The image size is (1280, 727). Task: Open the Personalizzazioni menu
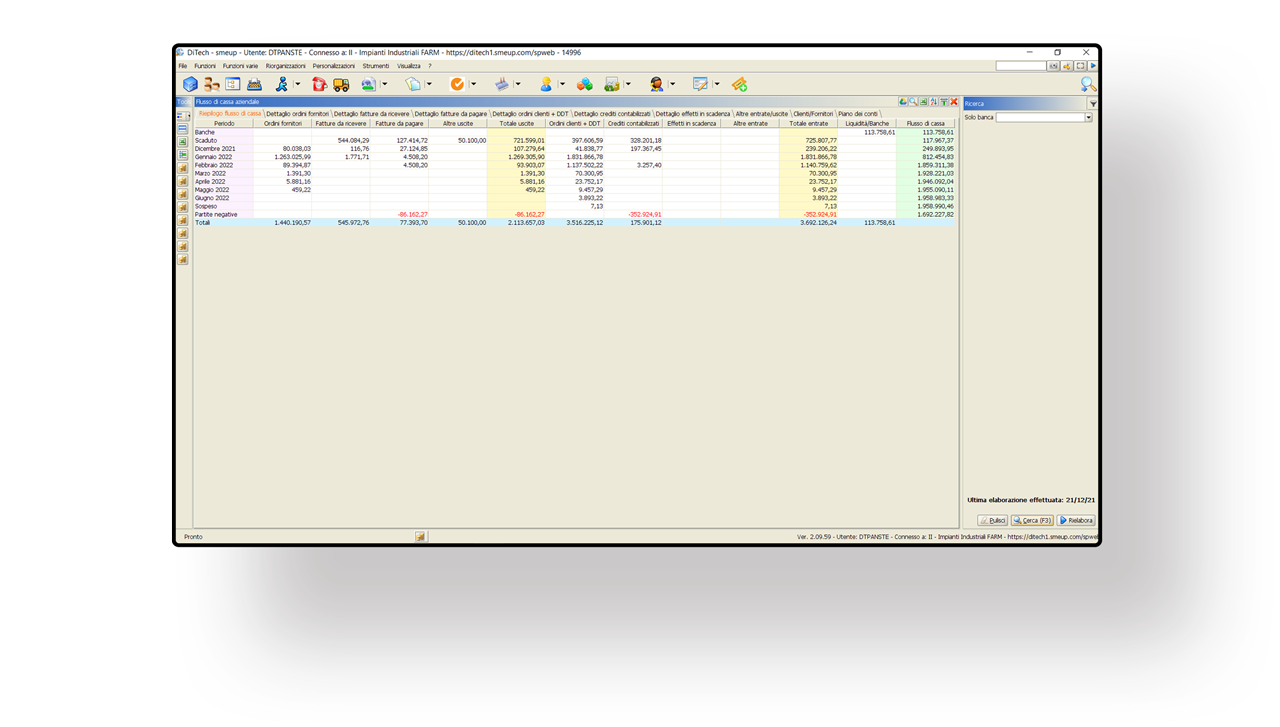pyautogui.click(x=334, y=66)
